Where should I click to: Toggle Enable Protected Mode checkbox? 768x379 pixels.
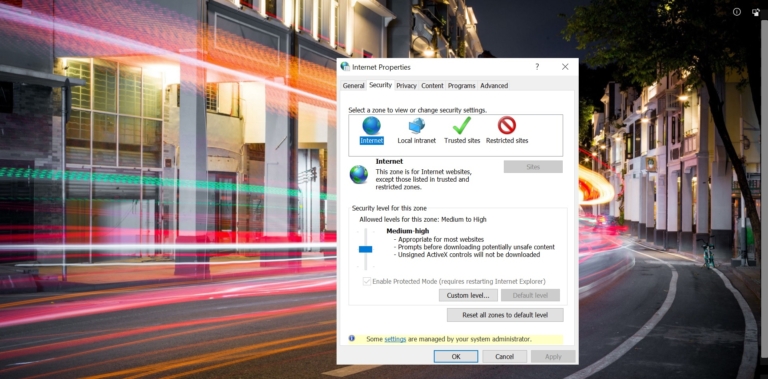pyautogui.click(x=366, y=281)
